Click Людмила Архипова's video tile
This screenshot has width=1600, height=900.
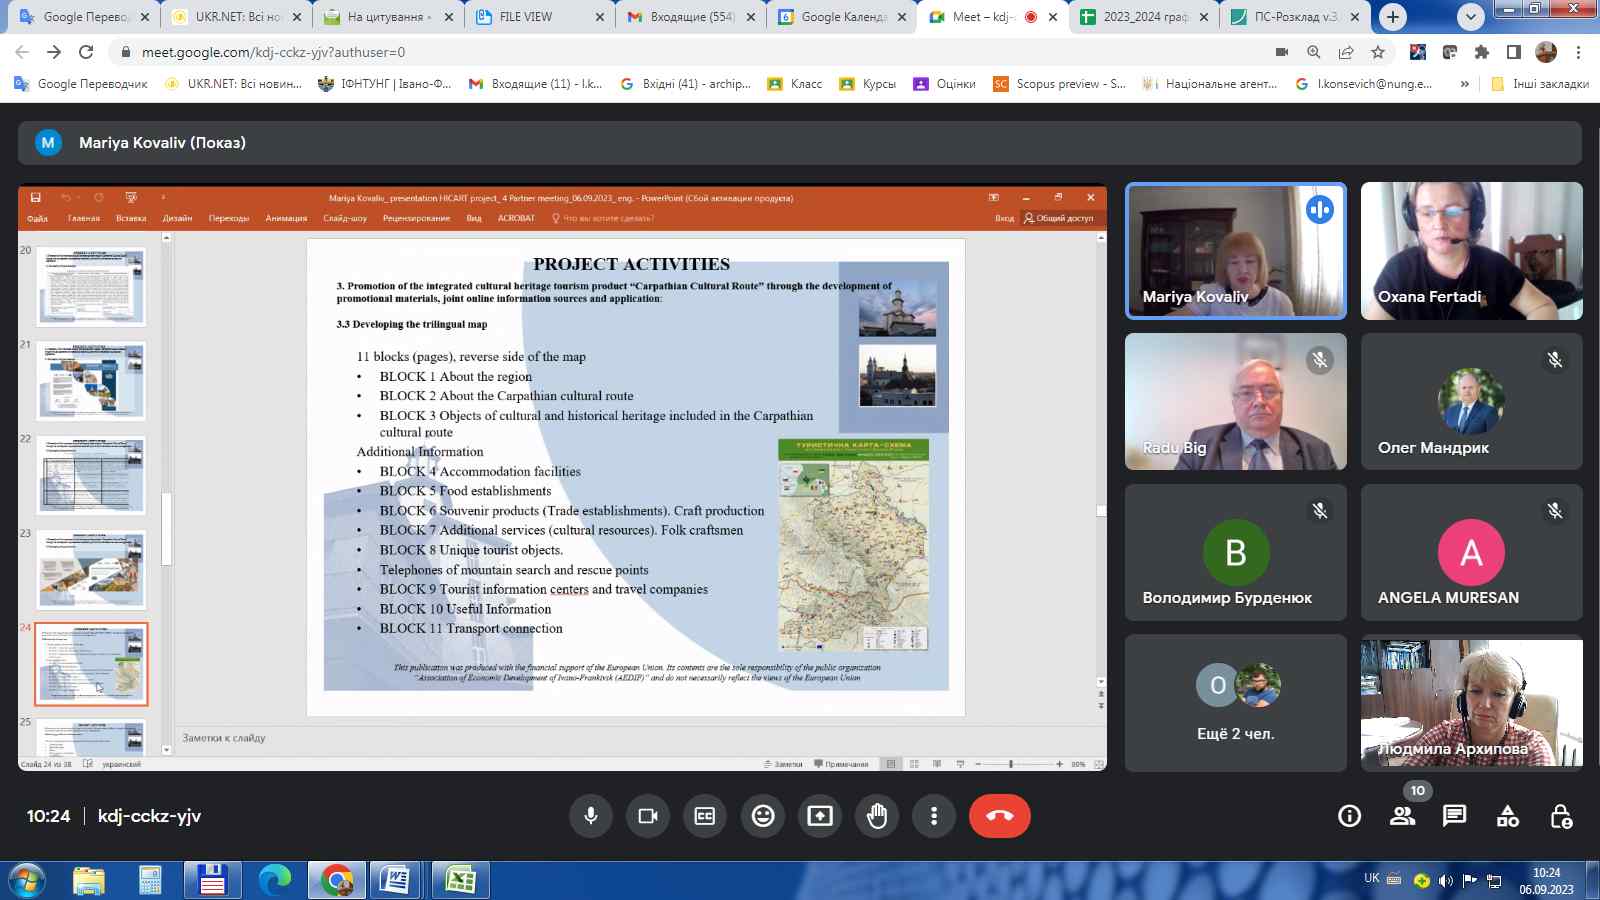(x=1471, y=704)
